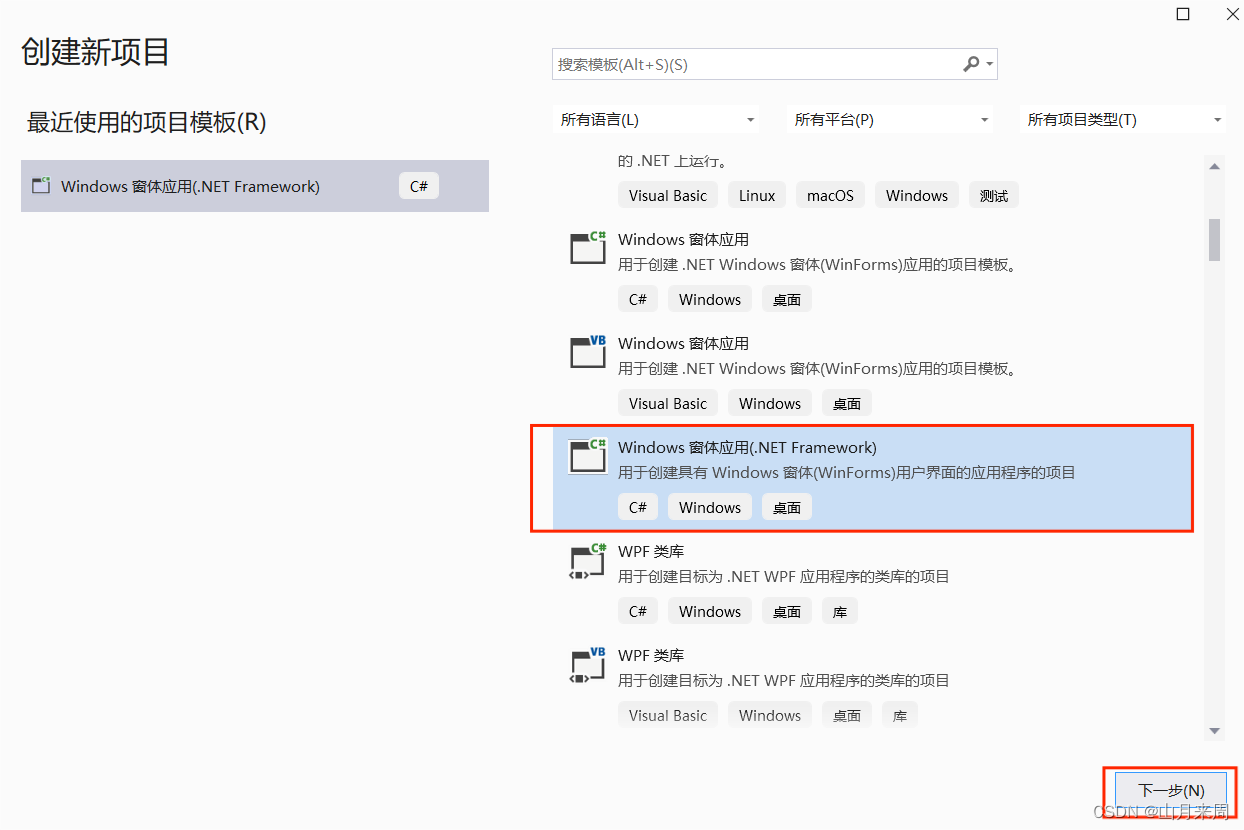Click C# tag under WPF 类库
The image size is (1244, 830).
(x=638, y=612)
